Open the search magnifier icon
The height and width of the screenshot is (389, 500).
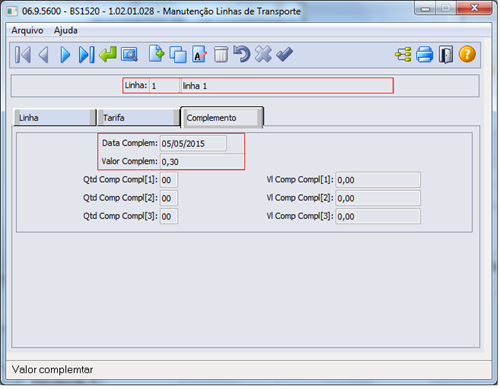pos(129,54)
